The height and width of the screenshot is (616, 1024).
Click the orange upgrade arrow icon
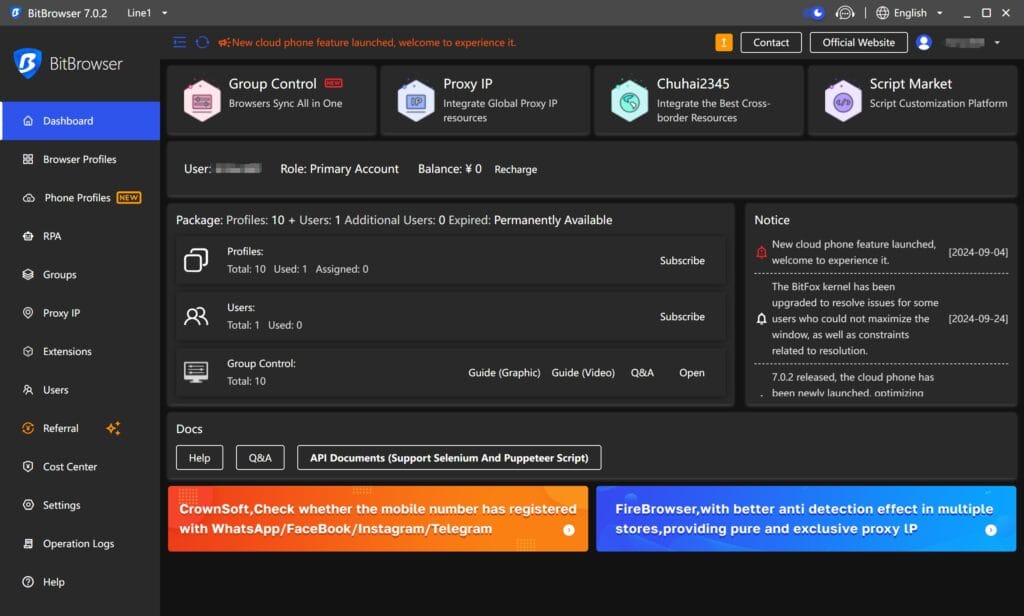[724, 42]
